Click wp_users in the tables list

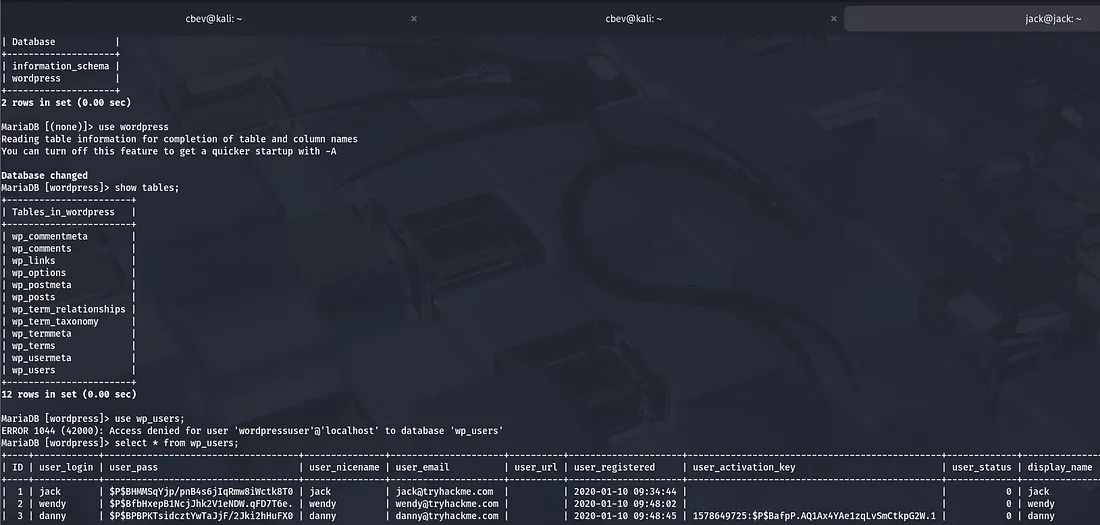tap(34, 370)
